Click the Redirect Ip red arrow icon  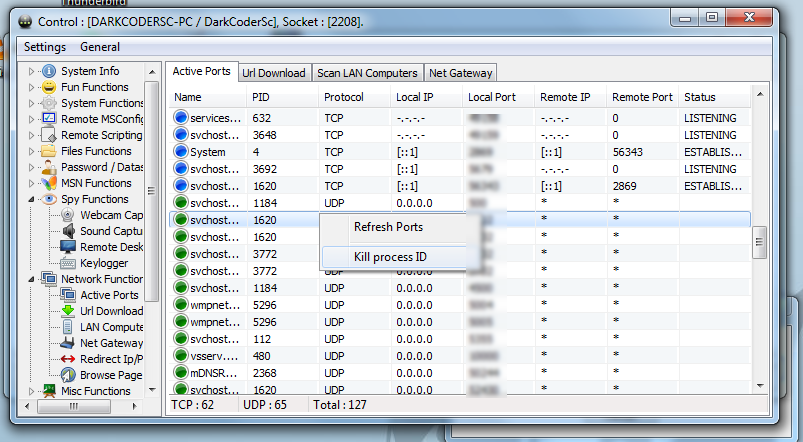click(68, 359)
